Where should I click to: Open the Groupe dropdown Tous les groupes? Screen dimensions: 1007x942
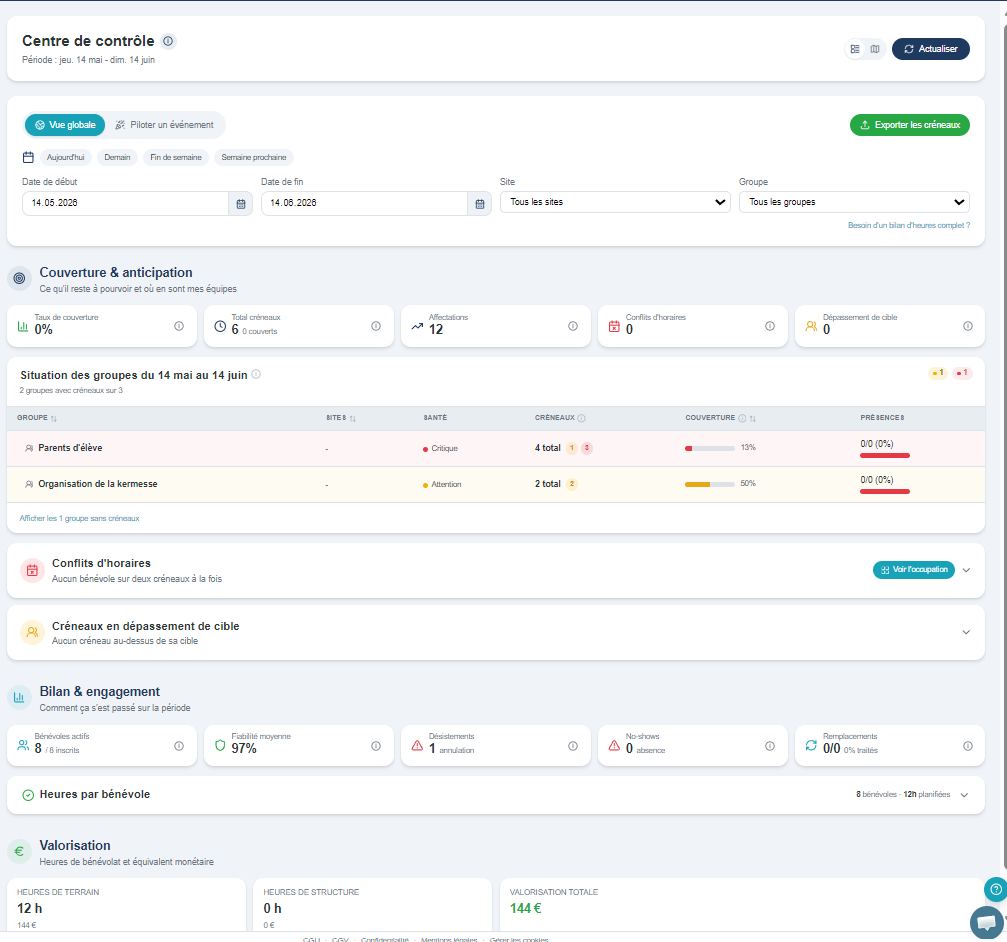[x=854, y=202]
